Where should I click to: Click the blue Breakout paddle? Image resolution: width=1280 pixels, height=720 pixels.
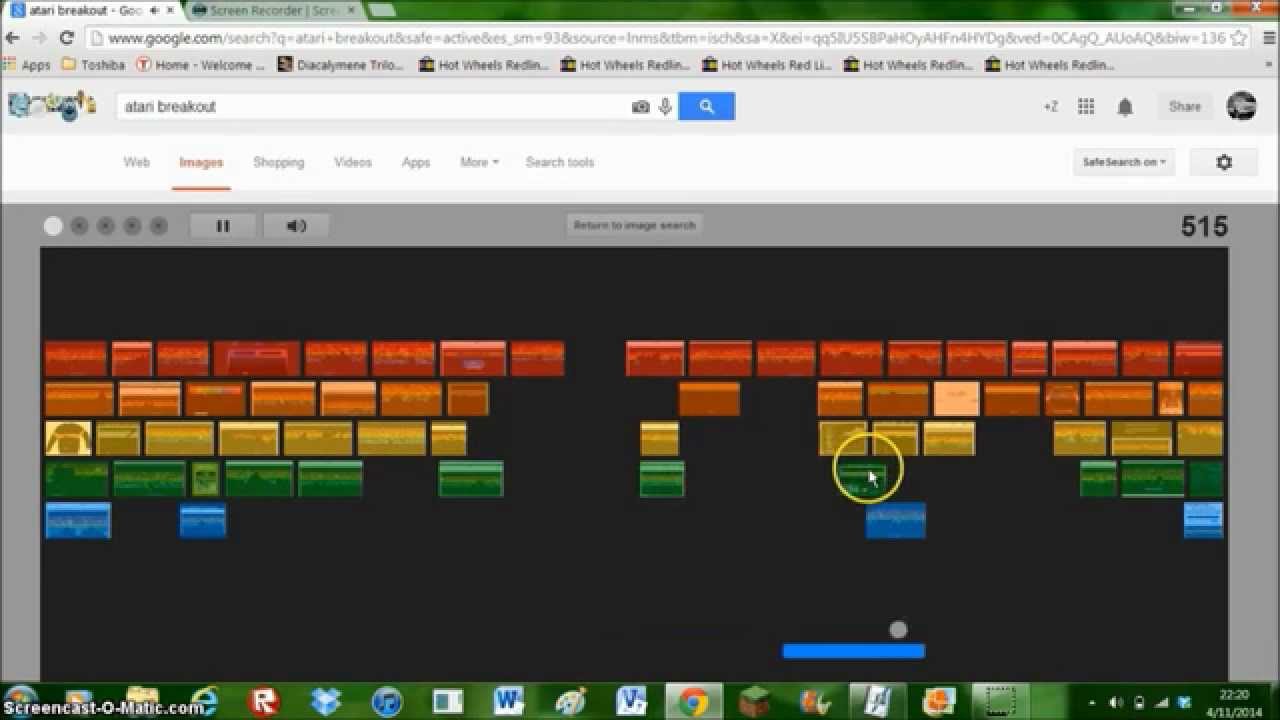pyautogui.click(x=853, y=651)
